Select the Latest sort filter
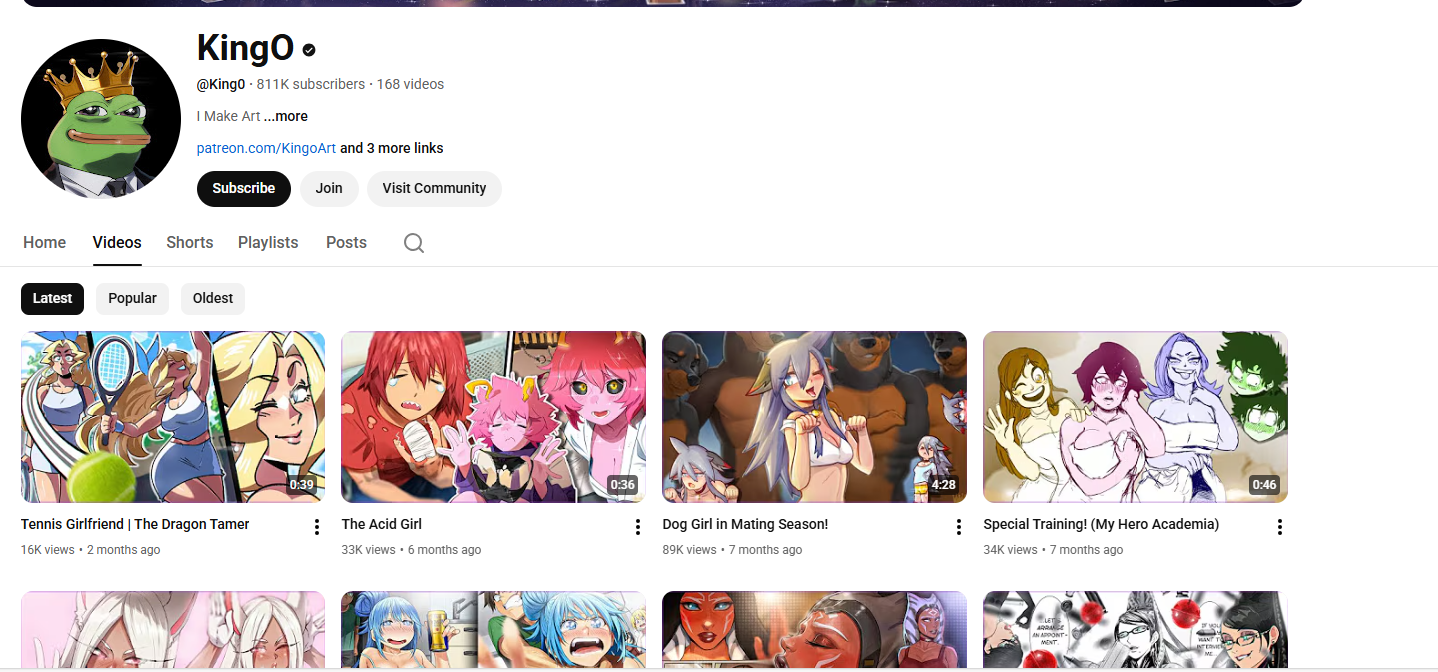1438x672 pixels. click(x=52, y=298)
